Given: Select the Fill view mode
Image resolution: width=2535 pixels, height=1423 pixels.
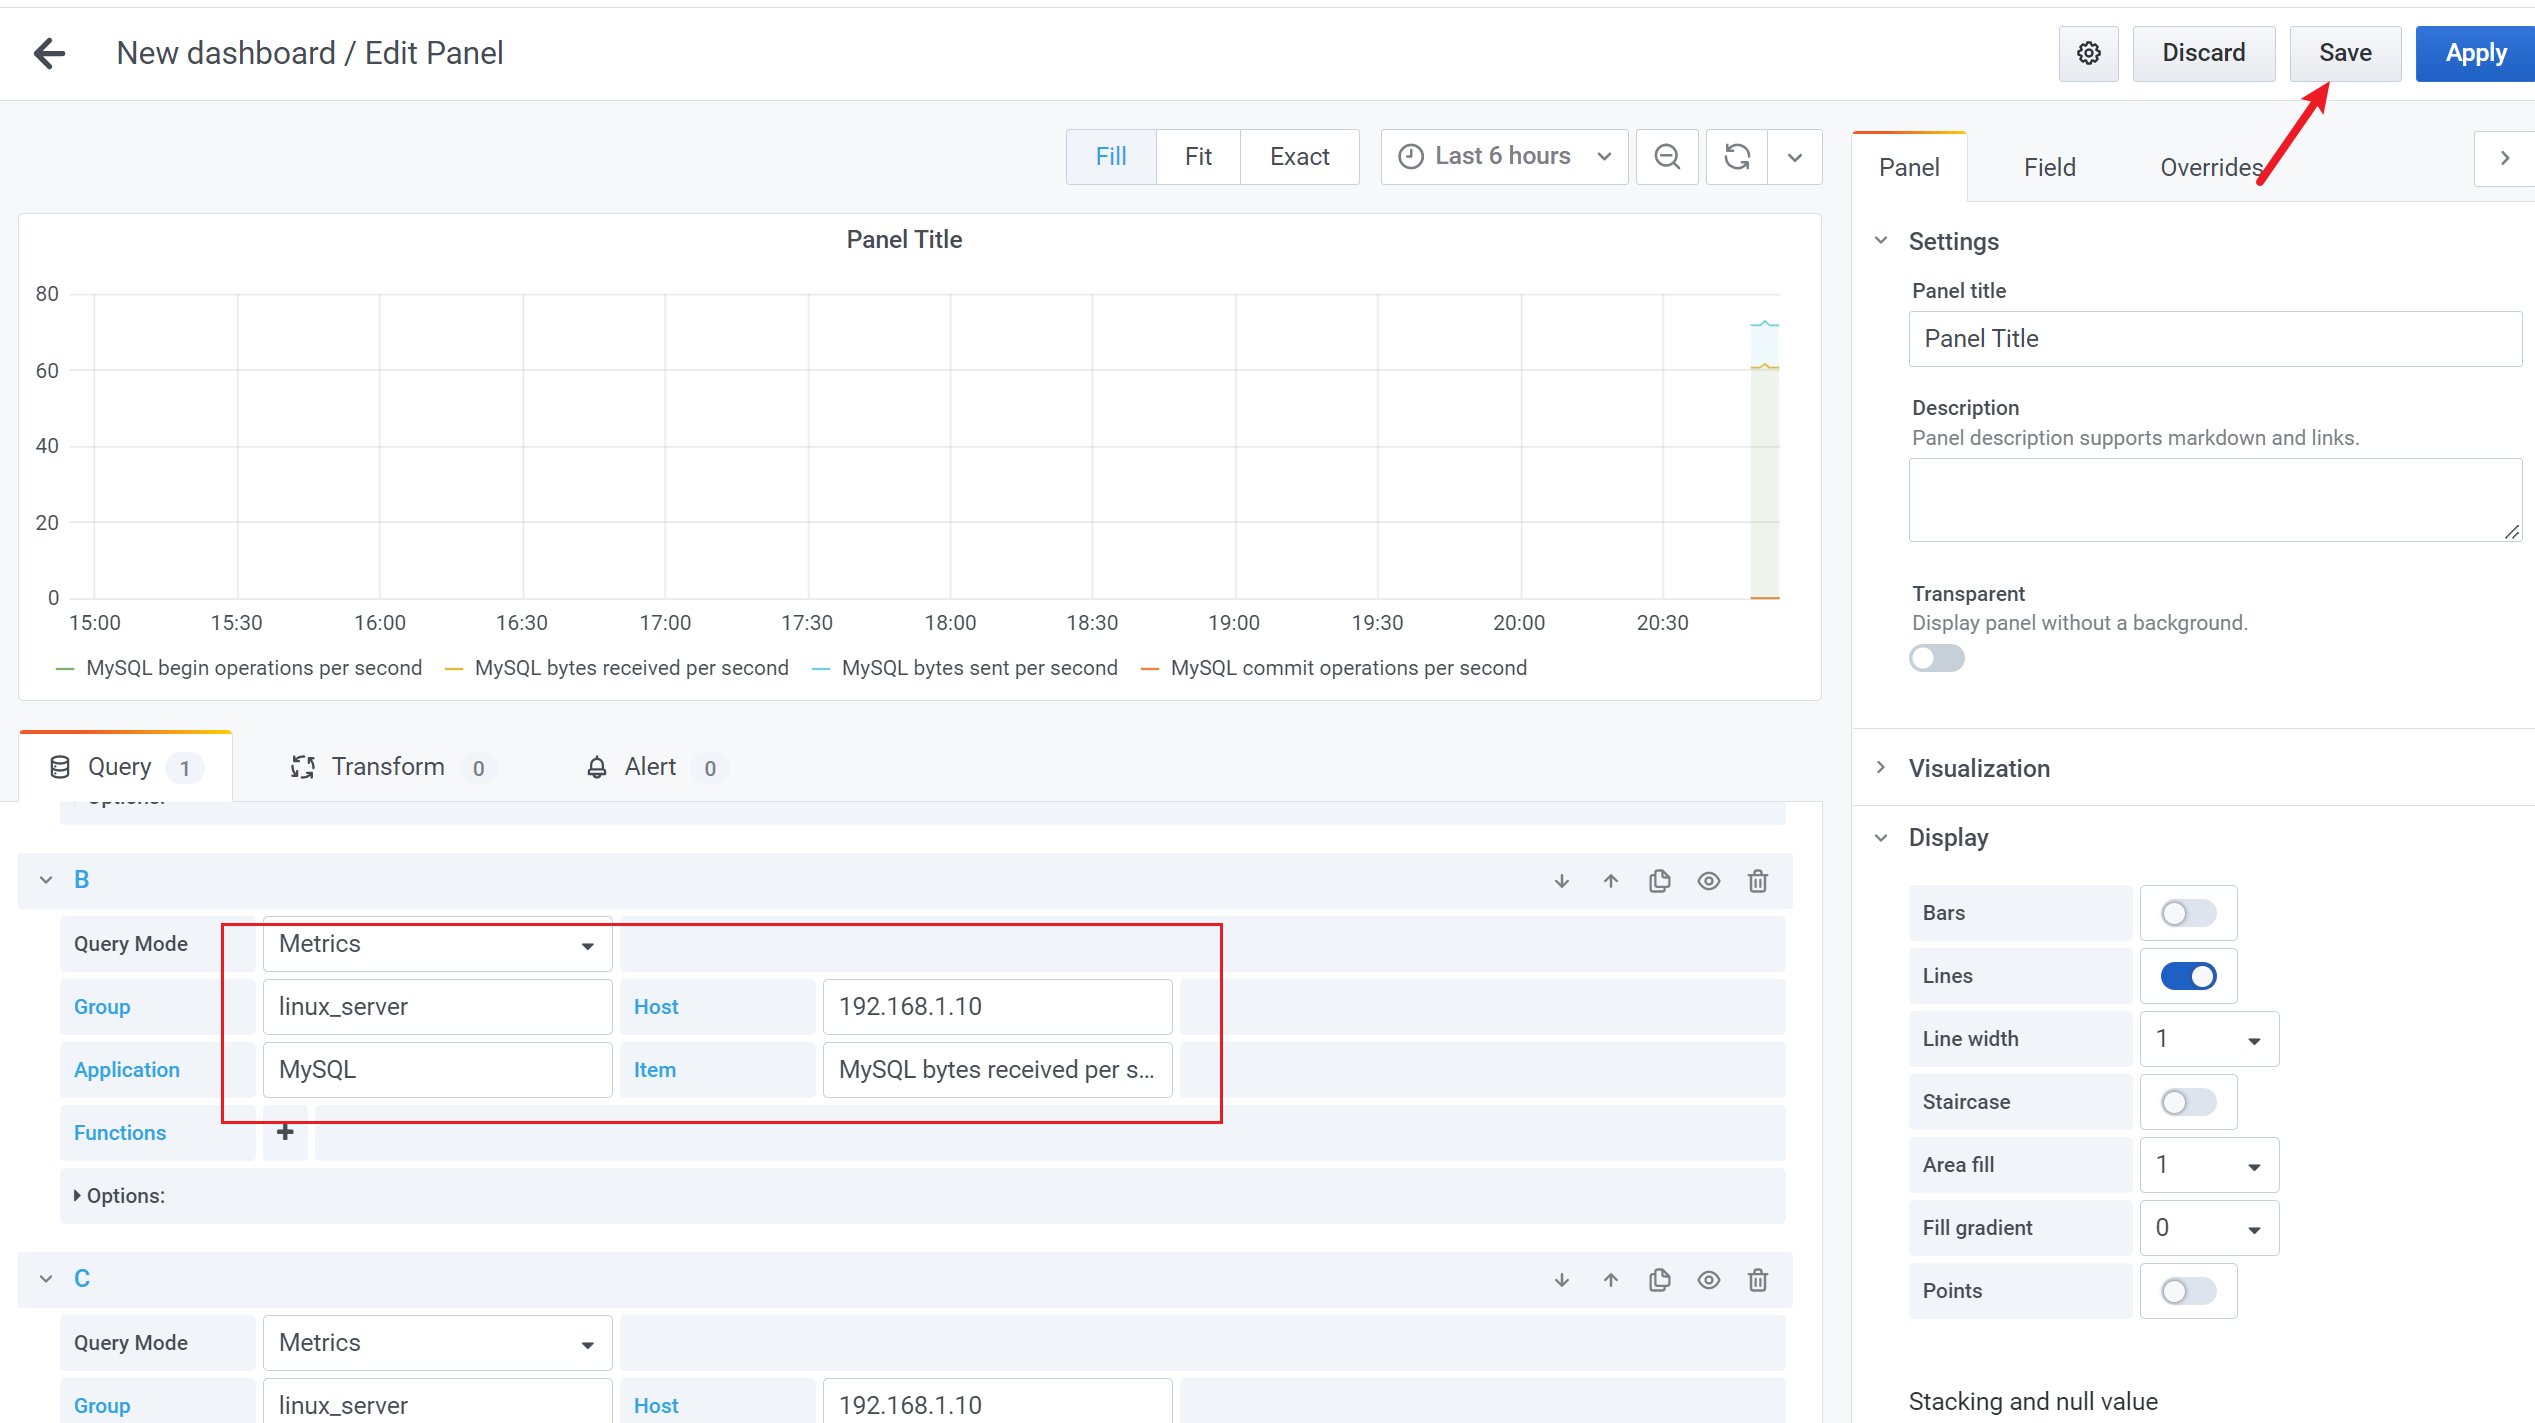Looking at the screenshot, I should [x=1111, y=157].
